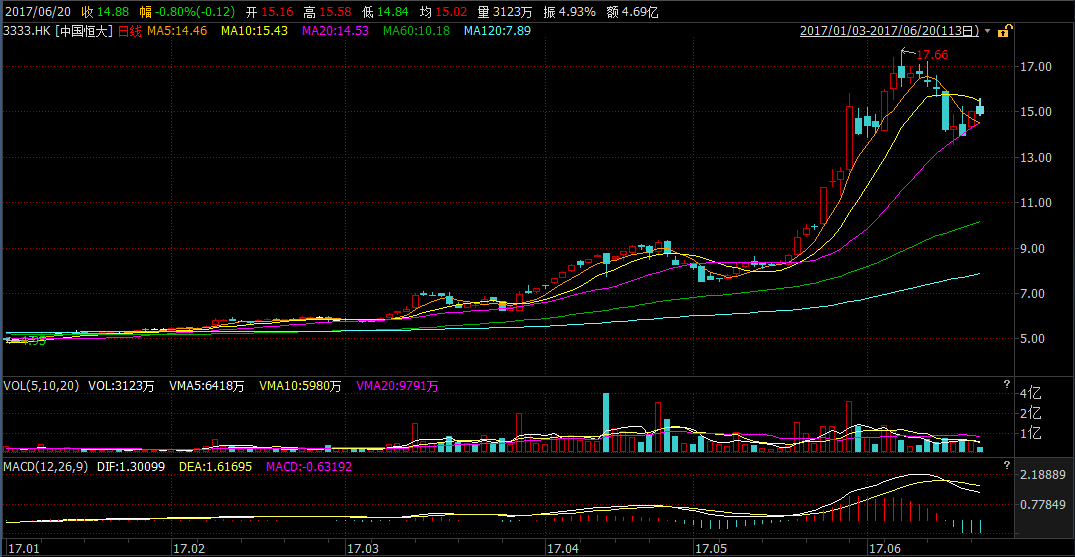1075x557 pixels.
Task: Click the 2017/01/03-2017/06/20 date range link
Action: point(891,31)
